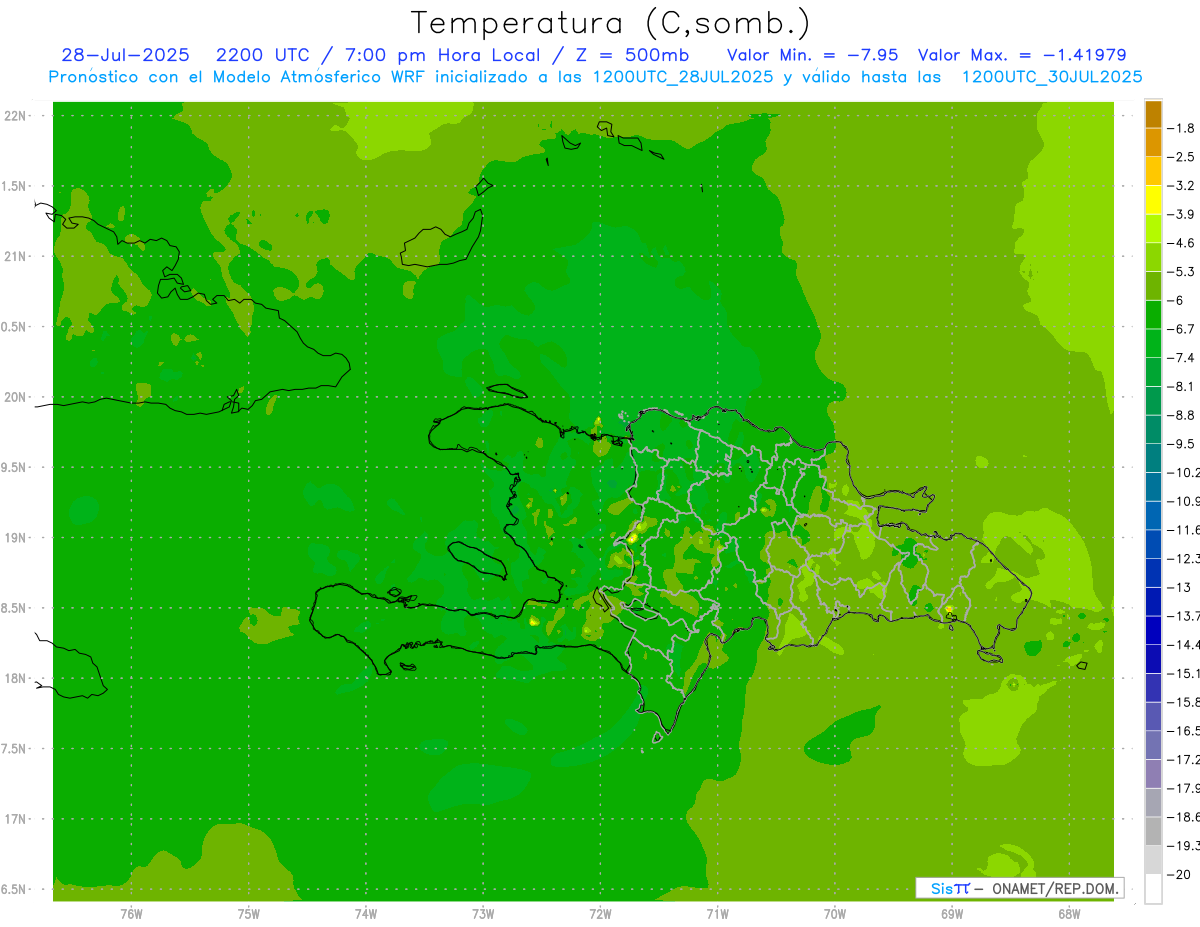
Task: Click the "70W" longitude label
Action: (834, 914)
